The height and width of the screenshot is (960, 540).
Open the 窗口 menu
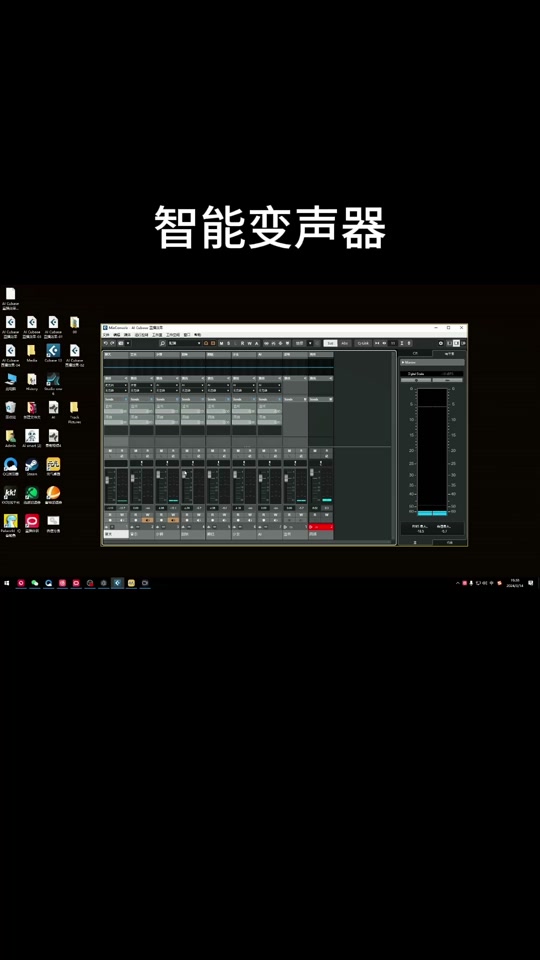tap(187, 335)
